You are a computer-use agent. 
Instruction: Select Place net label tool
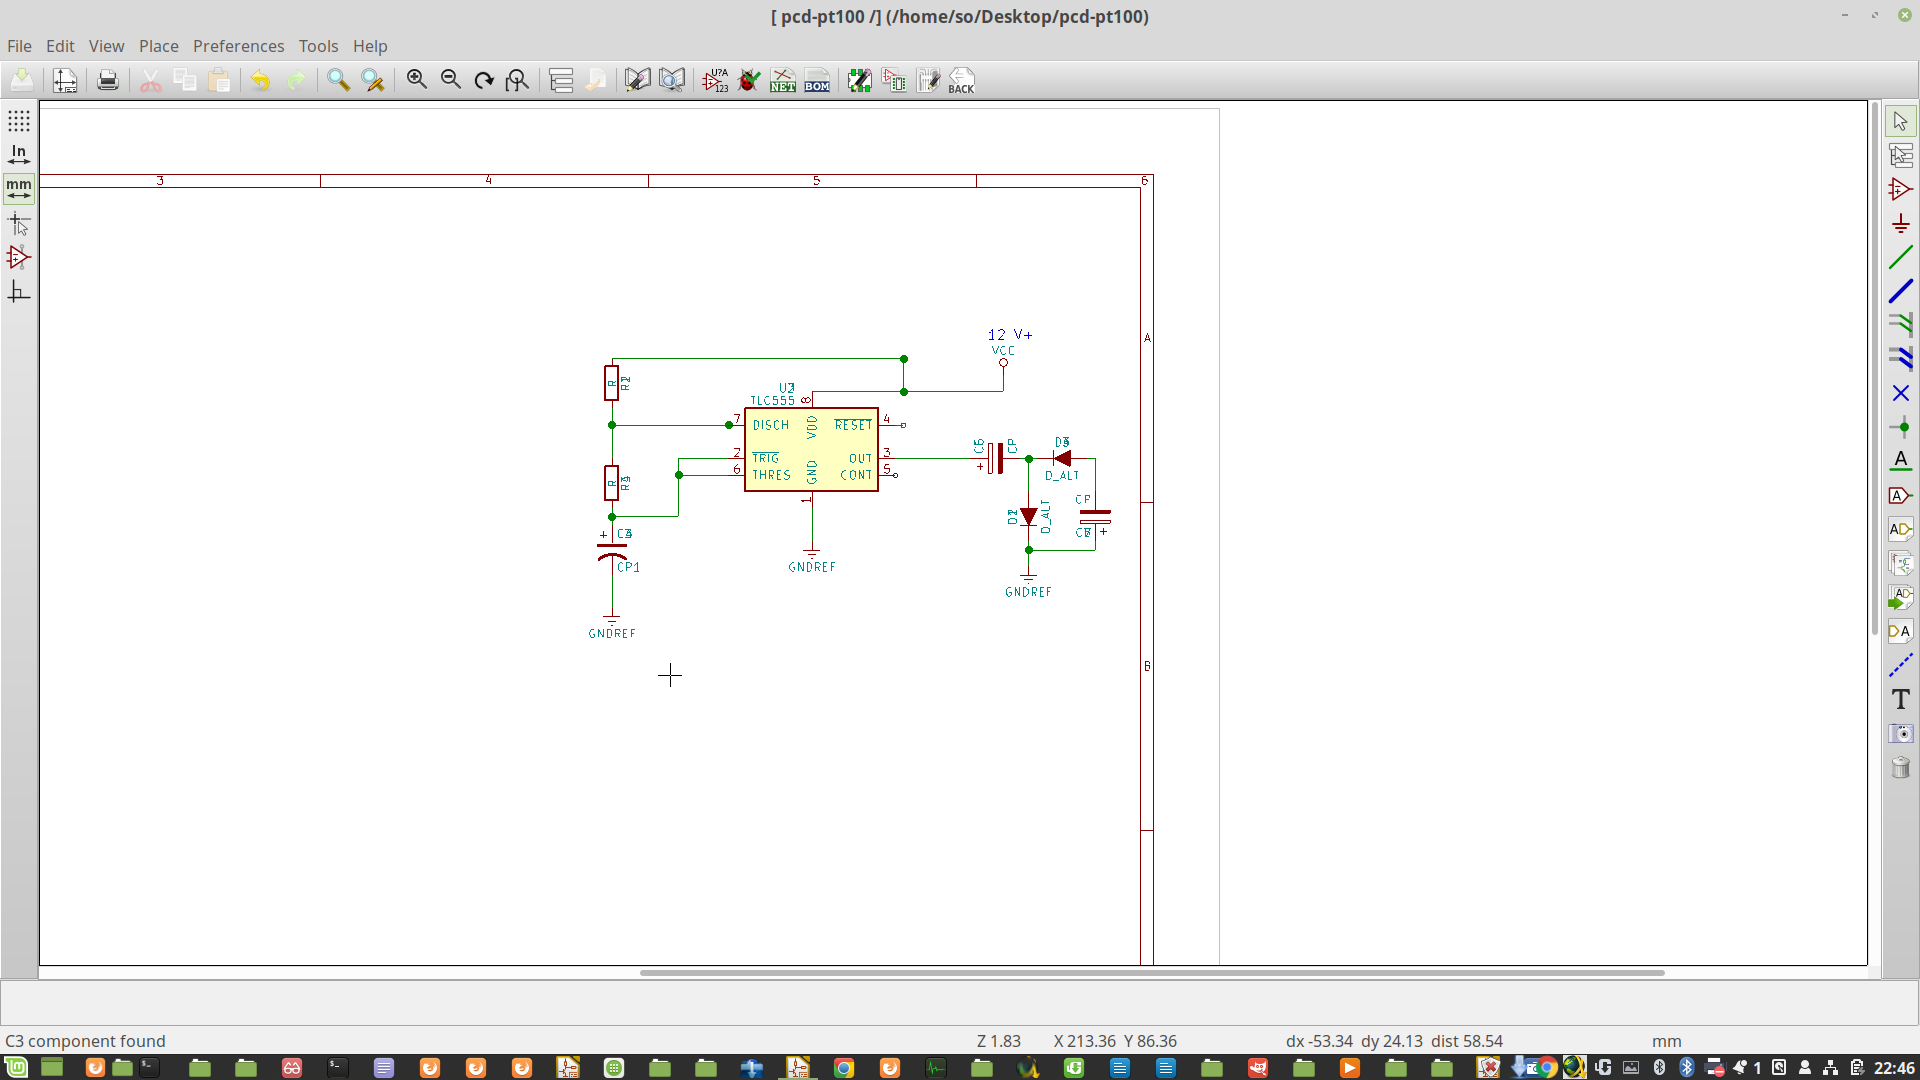click(x=1901, y=461)
